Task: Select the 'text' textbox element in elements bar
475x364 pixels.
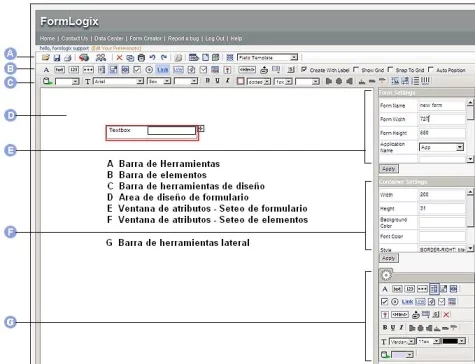Action: pyautogui.click(x=59, y=70)
